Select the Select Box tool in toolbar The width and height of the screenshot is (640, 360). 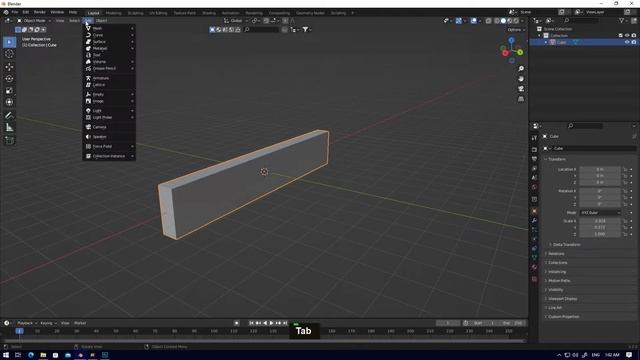pos(9,42)
